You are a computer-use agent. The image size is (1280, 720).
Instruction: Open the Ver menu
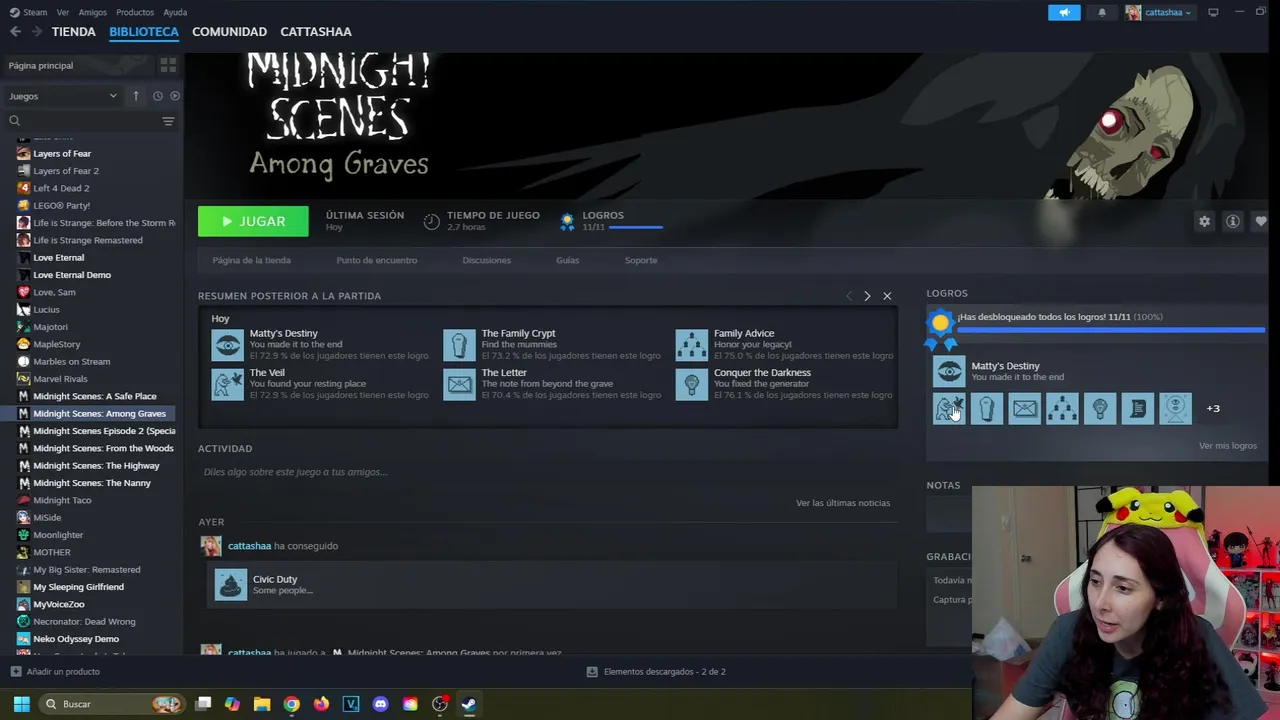[63, 12]
